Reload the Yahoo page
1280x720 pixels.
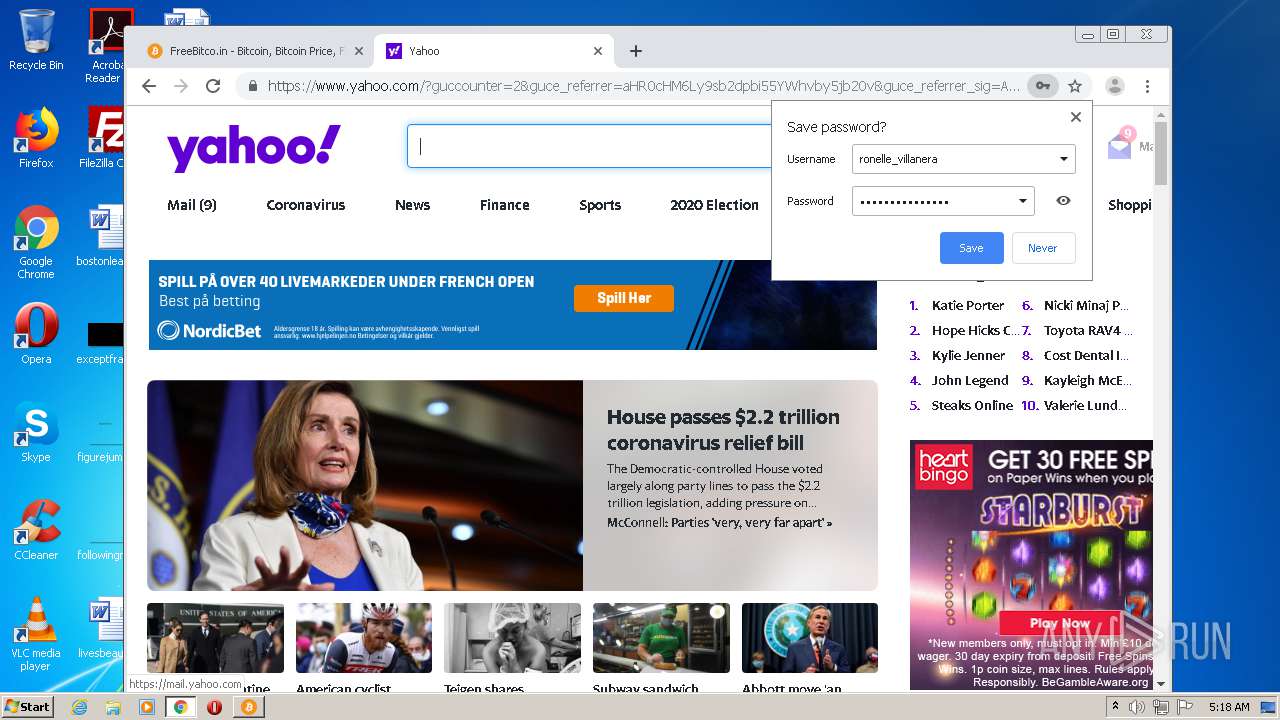(x=213, y=86)
